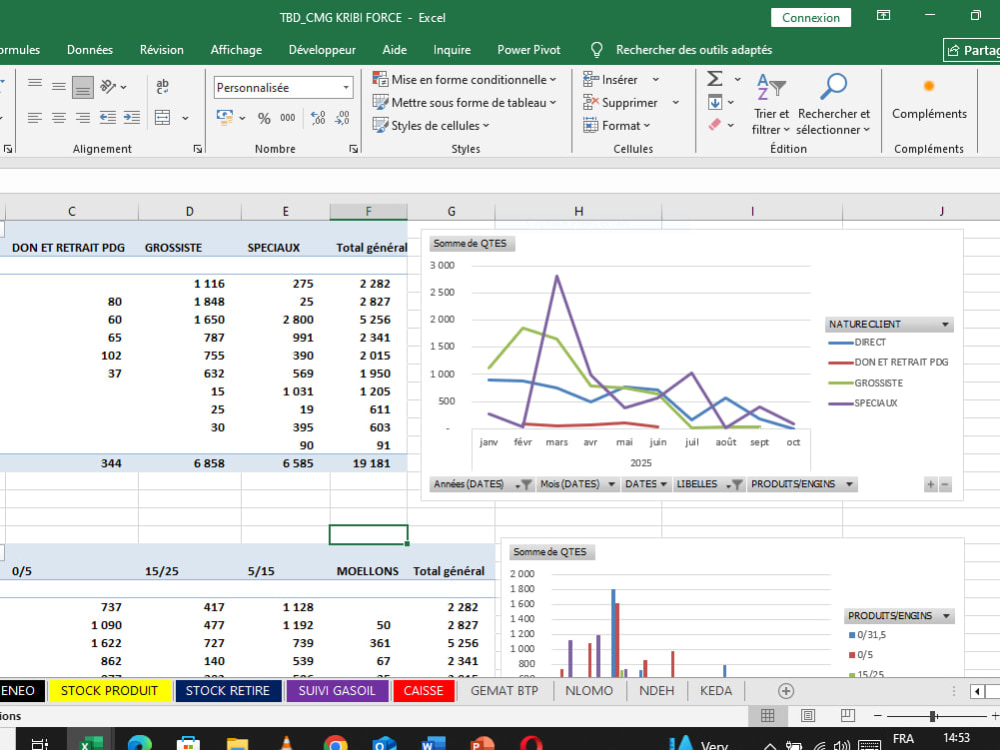
Task: Switch to Normal view in status bar
Action: pyautogui.click(x=768, y=716)
